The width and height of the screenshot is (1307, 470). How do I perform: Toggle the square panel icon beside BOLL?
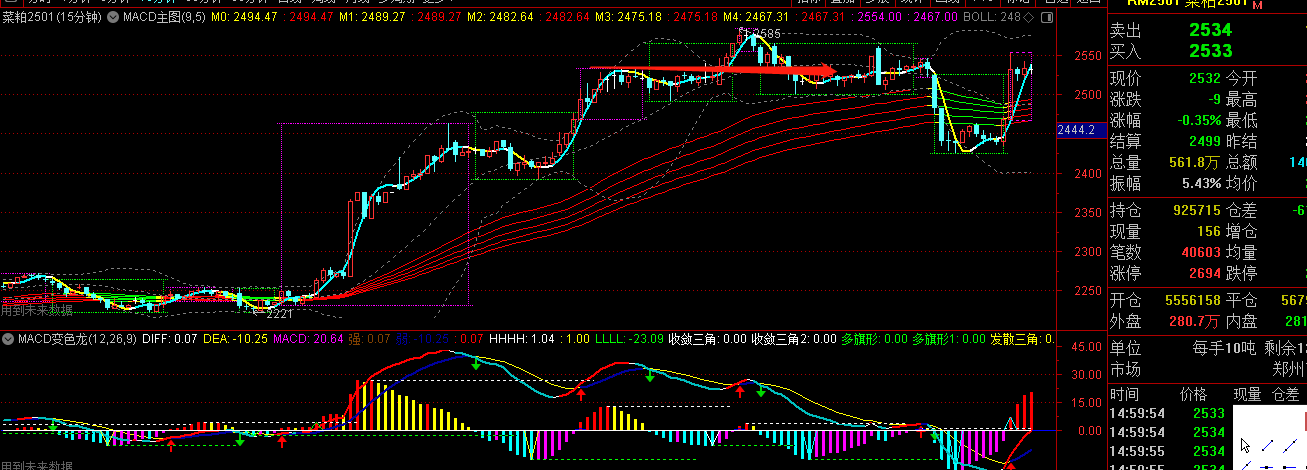pyautogui.click(x=1046, y=18)
